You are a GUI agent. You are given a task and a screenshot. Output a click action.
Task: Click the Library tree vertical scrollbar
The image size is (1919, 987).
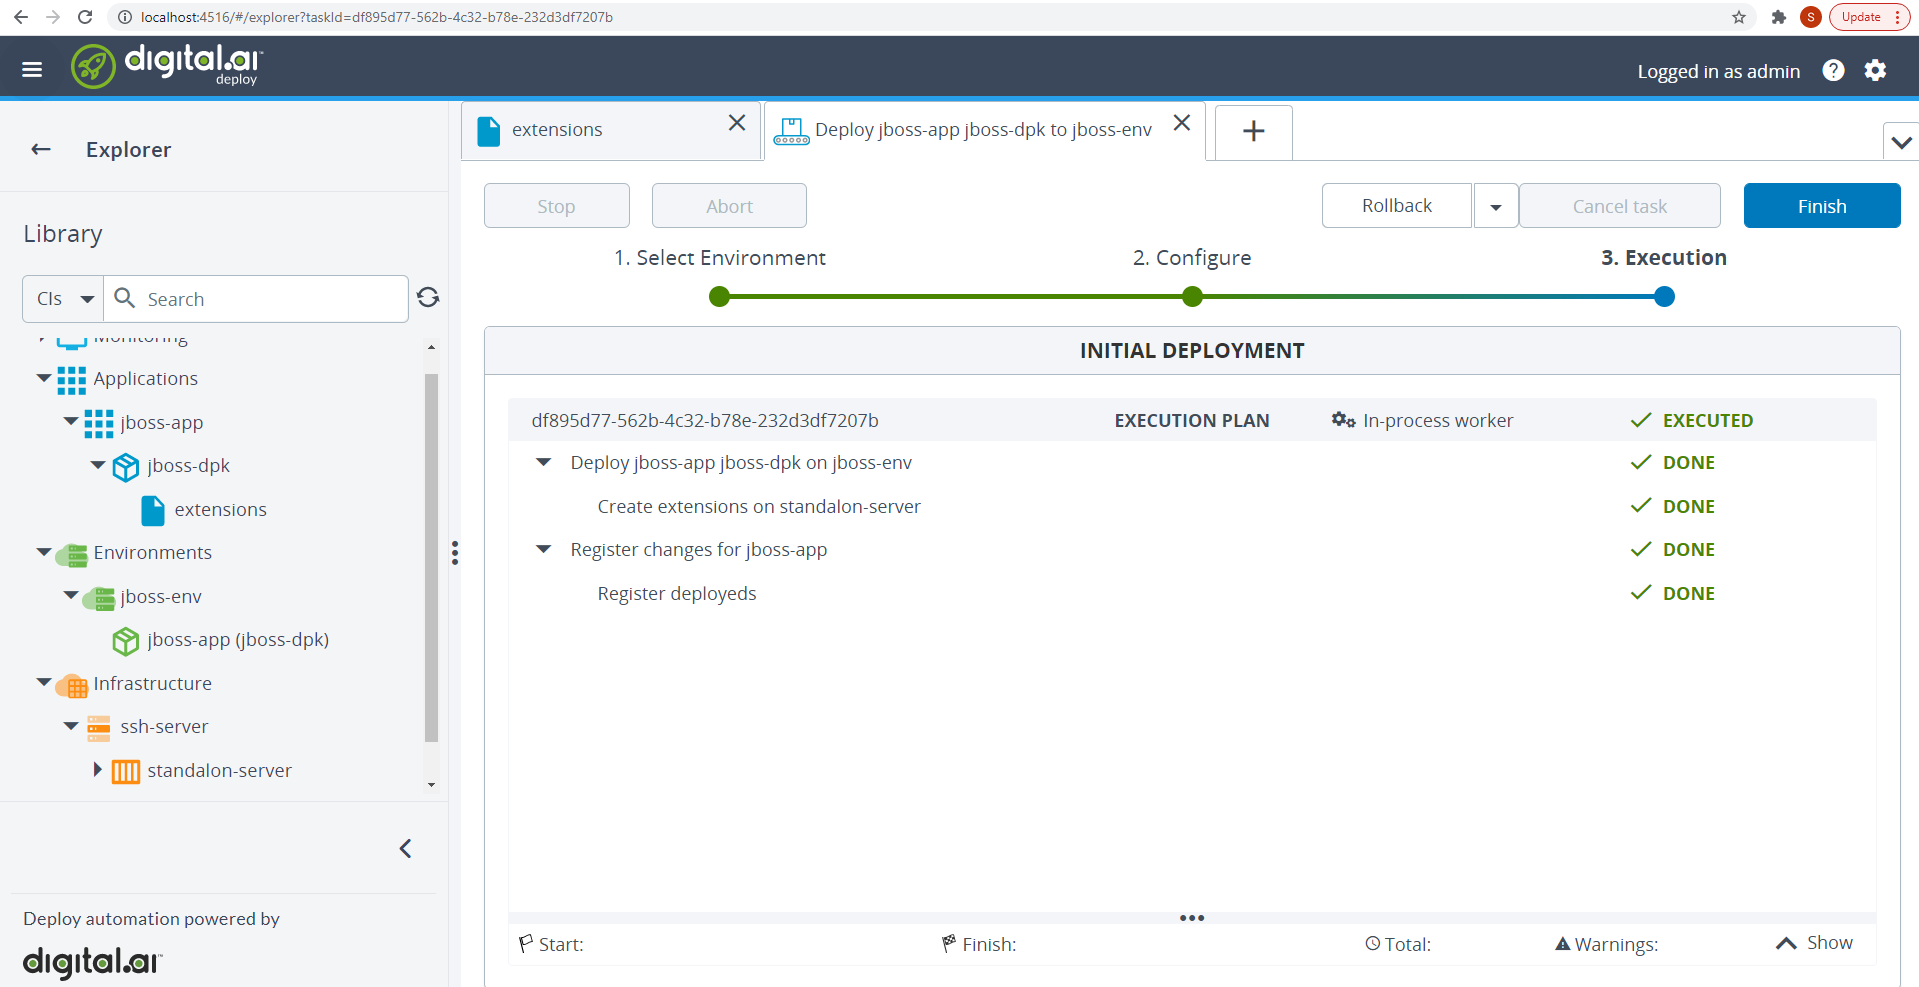[x=431, y=558]
